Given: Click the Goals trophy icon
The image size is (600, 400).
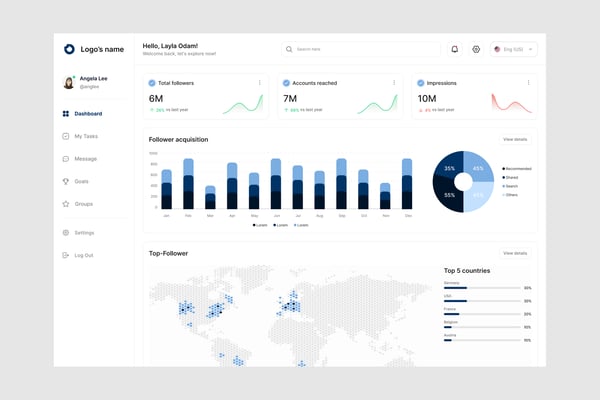Looking at the screenshot, I should (x=66, y=181).
